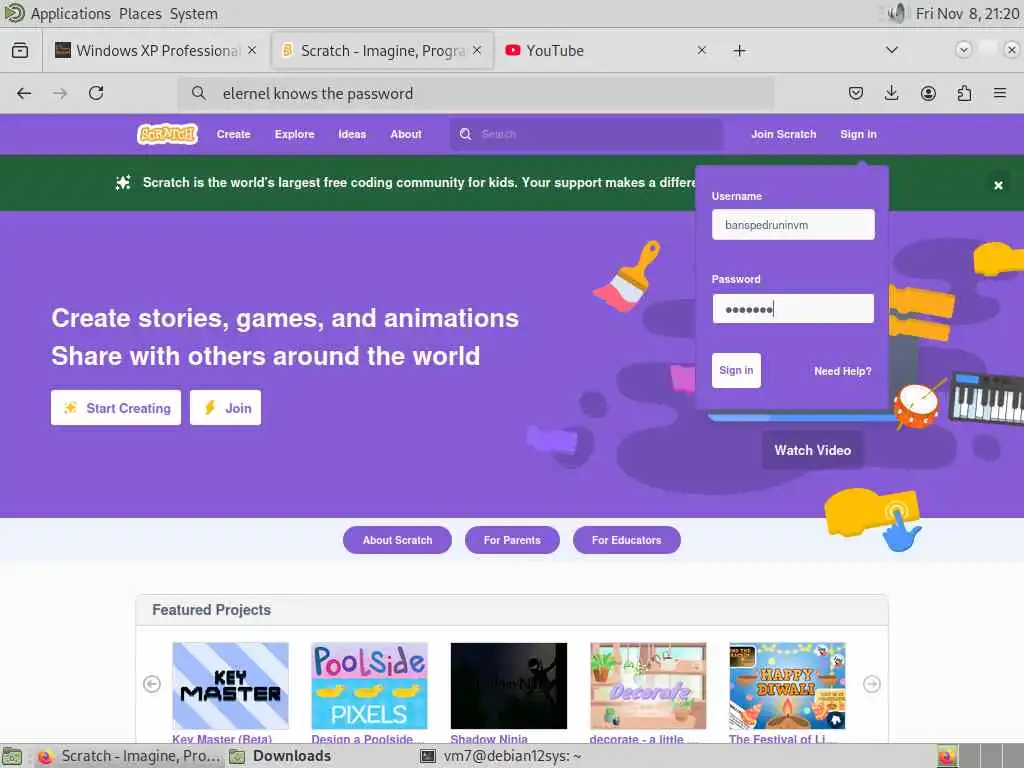1024x768 pixels.
Task: Click Scratch Firefox window in bottom taskbar
Action: (x=127, y=756)
